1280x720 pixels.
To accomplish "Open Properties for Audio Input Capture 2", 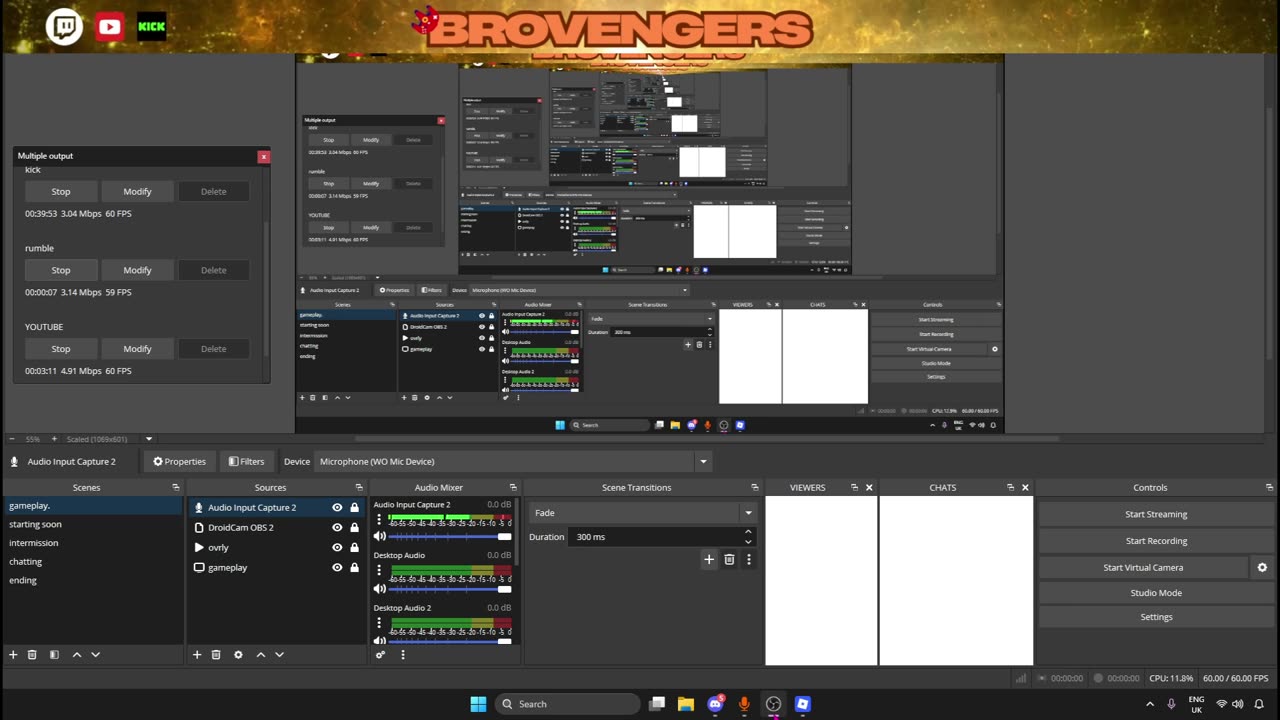I will (x=179, y=462).
